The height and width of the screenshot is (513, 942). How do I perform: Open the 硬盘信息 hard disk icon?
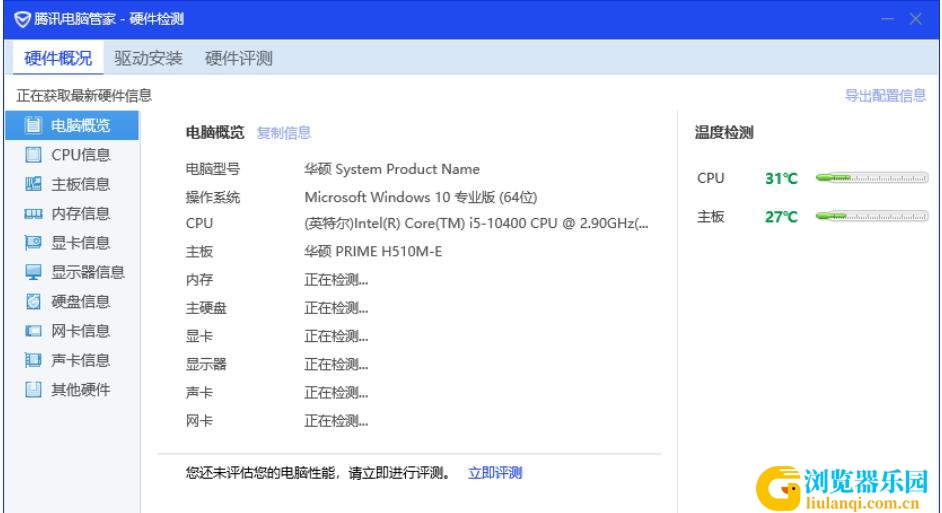(x=33, y=301)
